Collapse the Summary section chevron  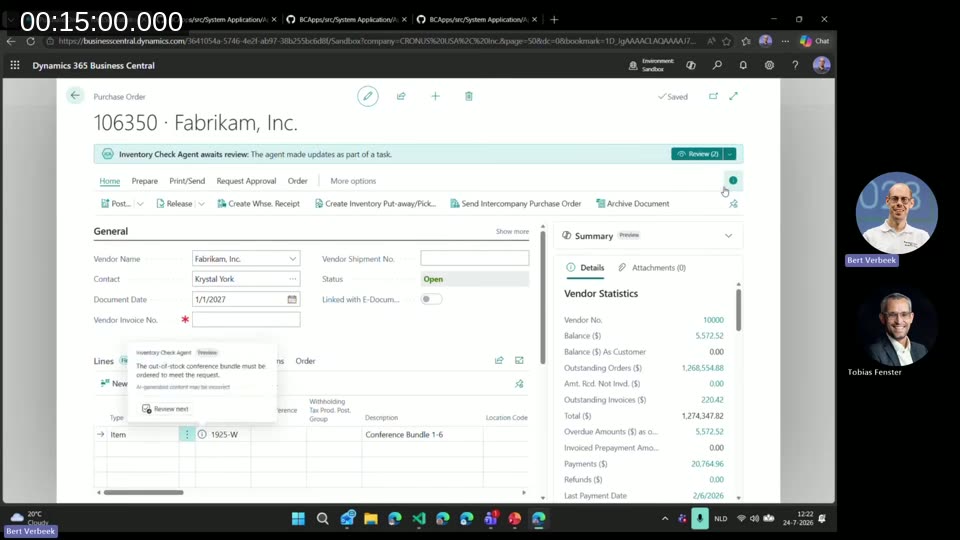pyautogui.click(x=729, y=236)
